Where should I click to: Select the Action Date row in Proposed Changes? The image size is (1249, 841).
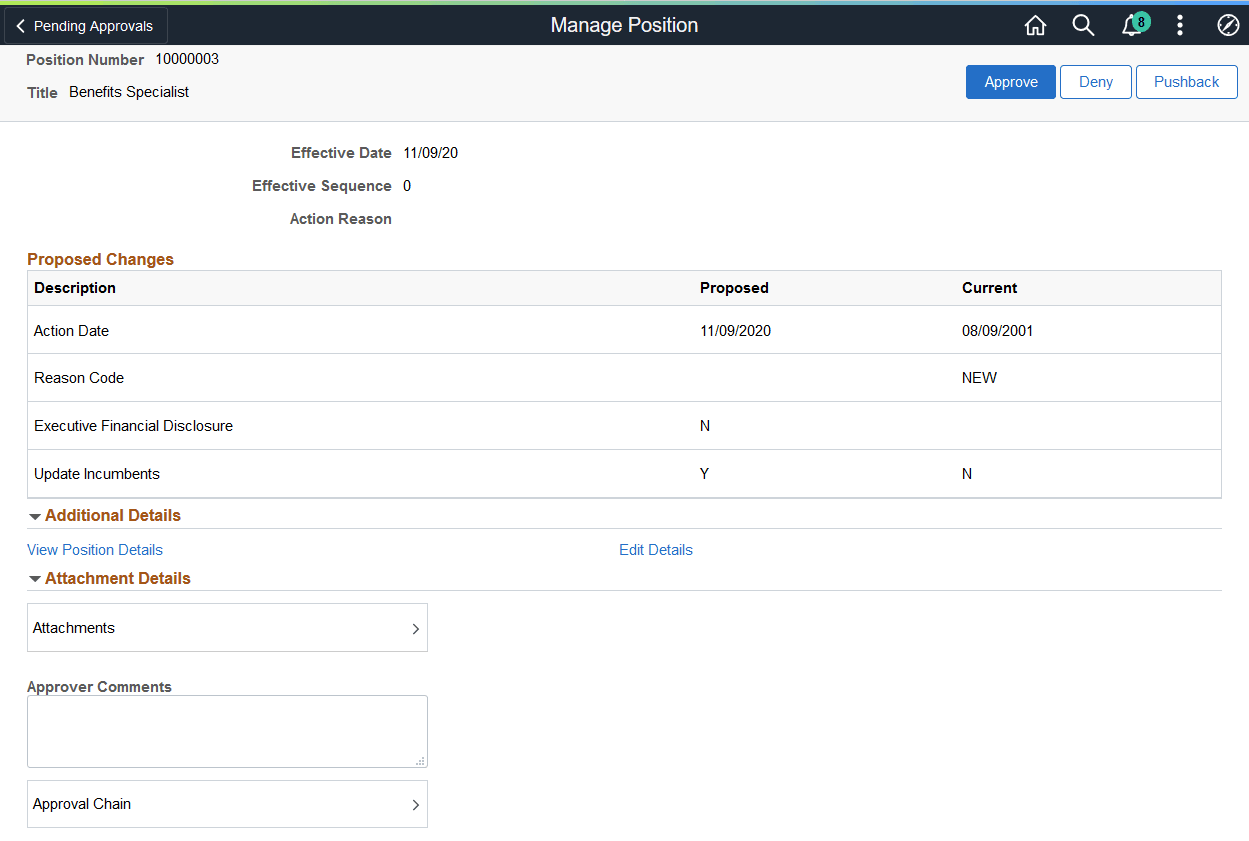[400, 330]
